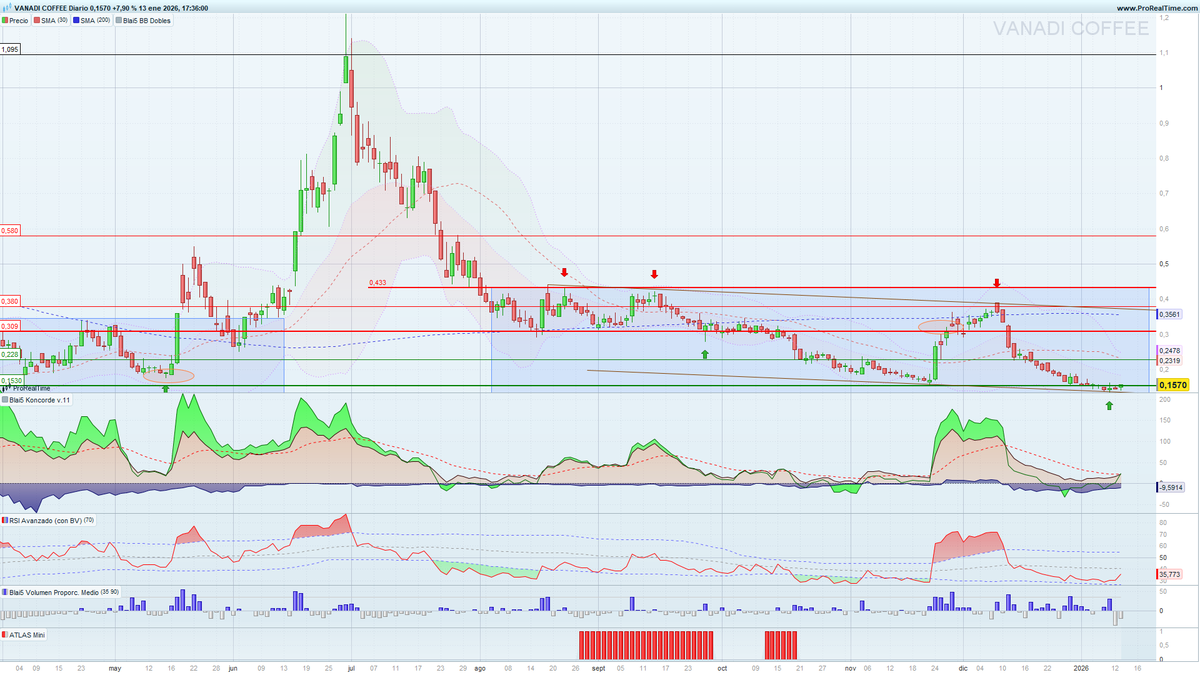Select the 1,095 horizontal level label
Image resolution: width=1200 pixels, height=675 pixels.
coord(10,49)
